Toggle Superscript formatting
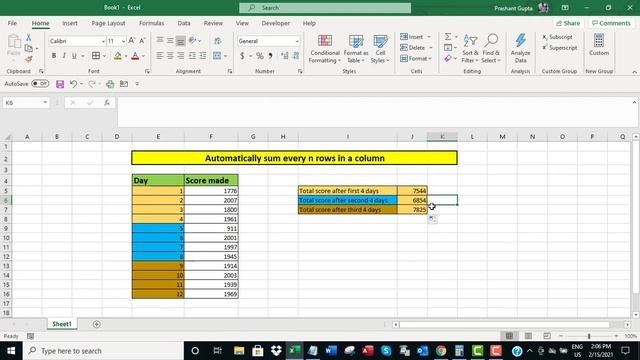This screenshot has height=360, width=640. (x=560, y=48)
